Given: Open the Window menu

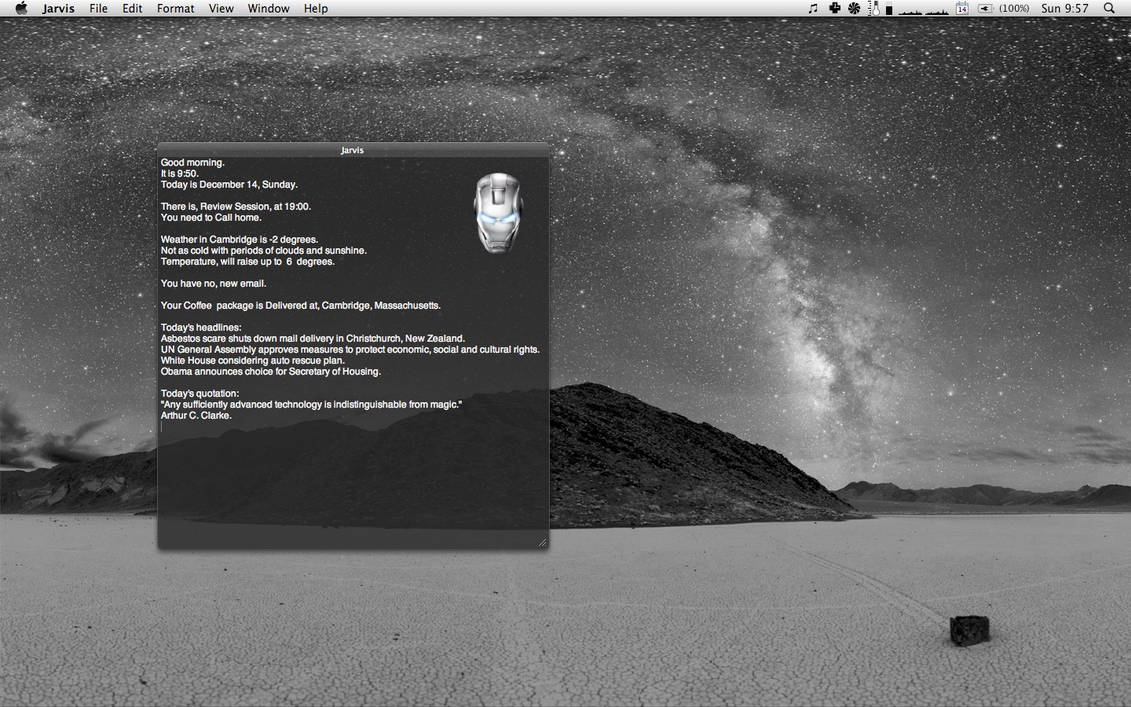Looking at the screenshot, I should tap(268, 8).
